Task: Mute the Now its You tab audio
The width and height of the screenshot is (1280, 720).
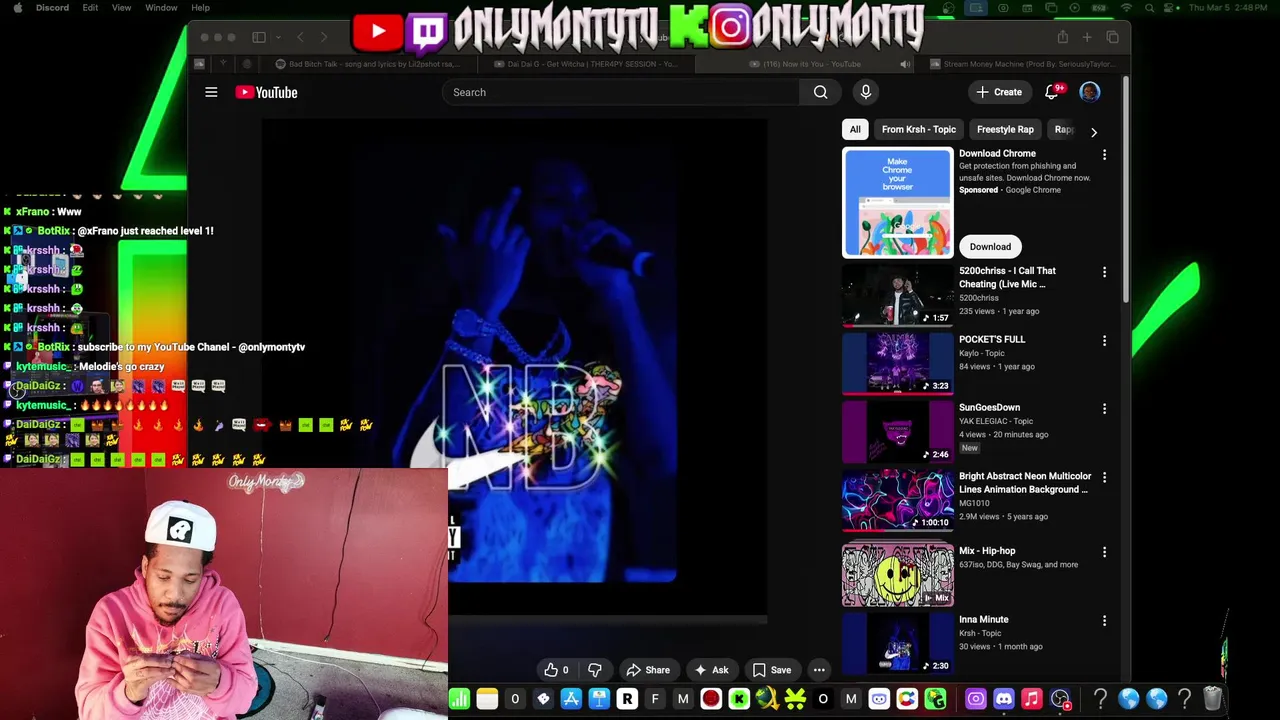Action: [x=905, y=64]
